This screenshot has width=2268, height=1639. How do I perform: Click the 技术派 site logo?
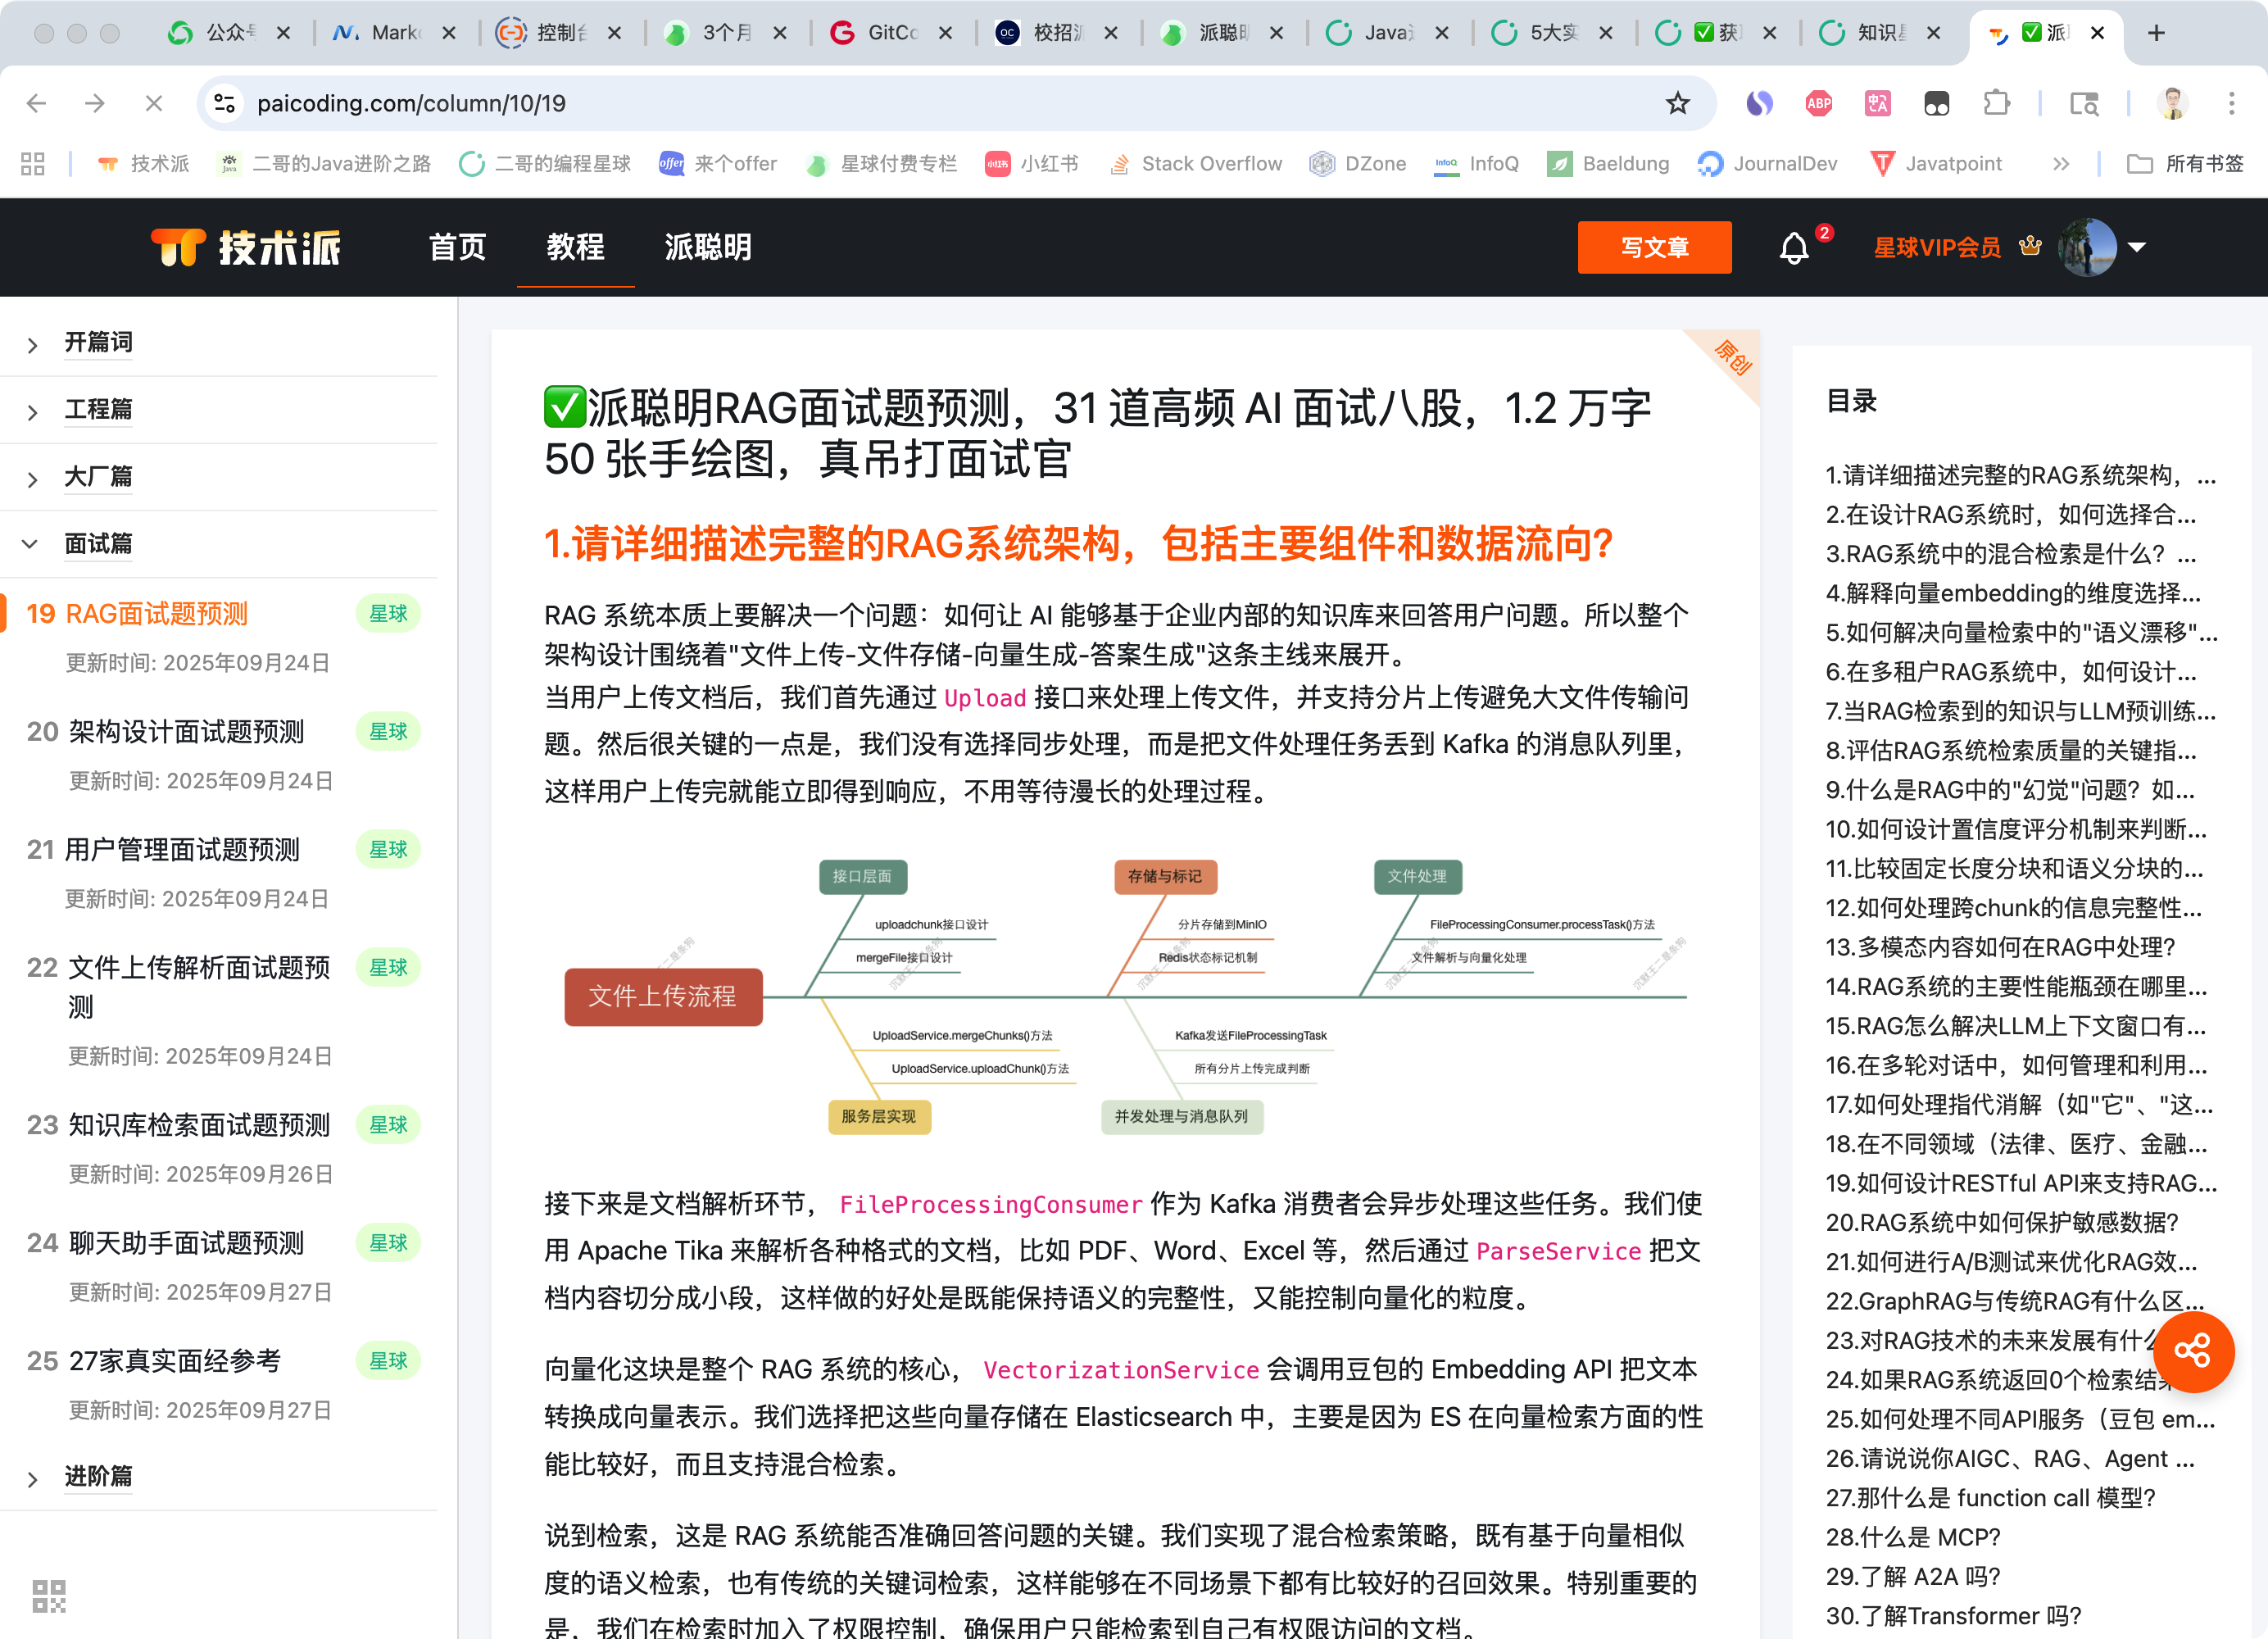pos(246,247)
